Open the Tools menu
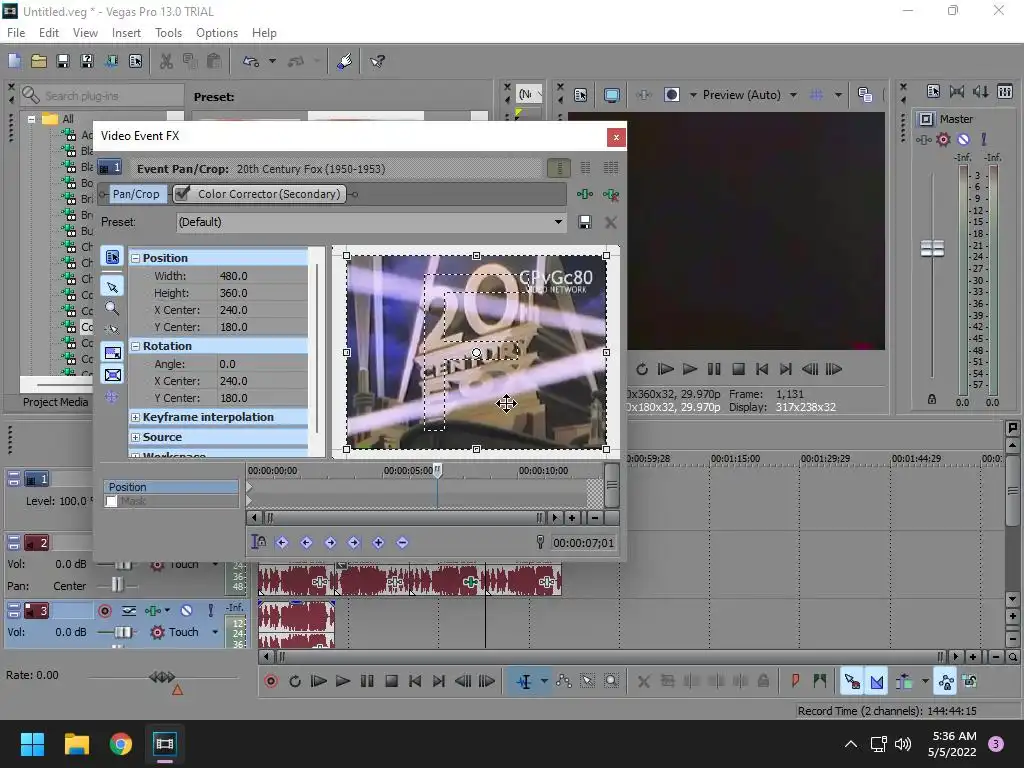This screenshot has height=768, width=1024. pos(168,33)
